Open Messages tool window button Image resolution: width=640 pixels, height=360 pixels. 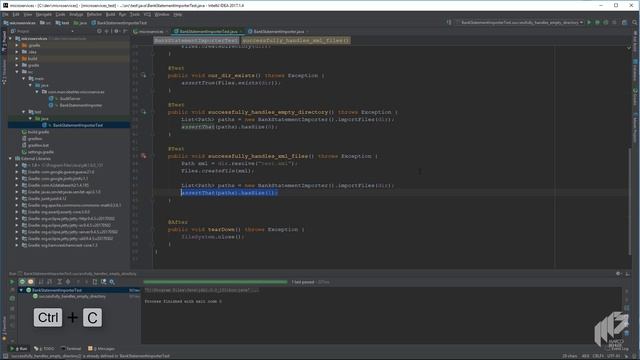tap(101, 349)
